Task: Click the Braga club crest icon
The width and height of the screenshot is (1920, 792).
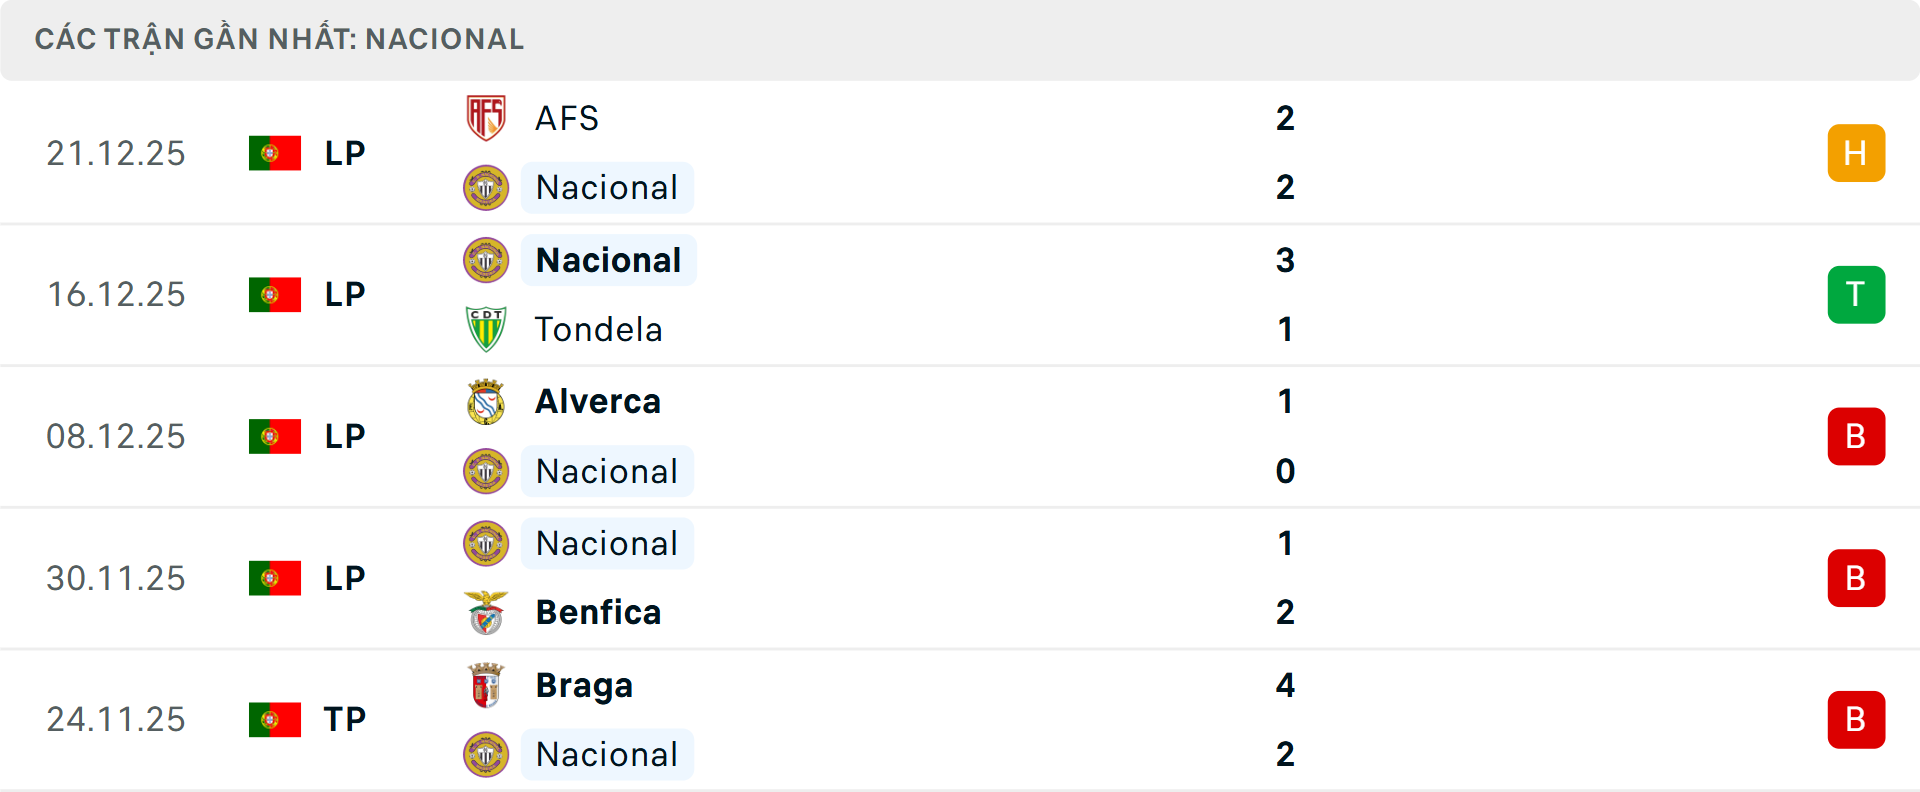Action: click(x=486, y=686)
